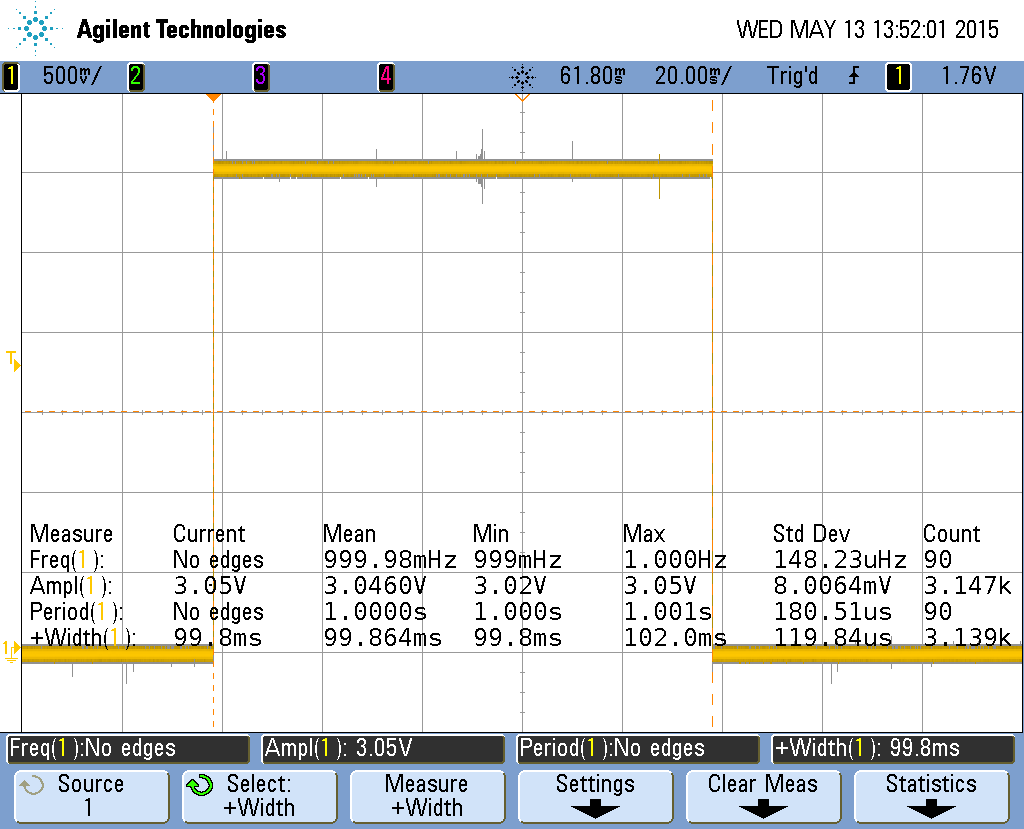Click the Agilent Technologies brand title
The width and height of the screenshot is (1024, 829).
pyautogui.click(x=182, y=29)
